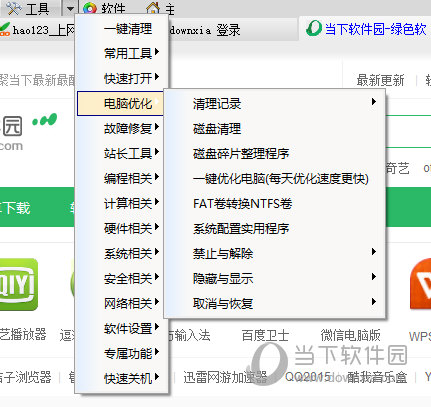Choose 磁盘清理 in the submenu
Viewport: 431px width, 407px height.
pos(275,129)
